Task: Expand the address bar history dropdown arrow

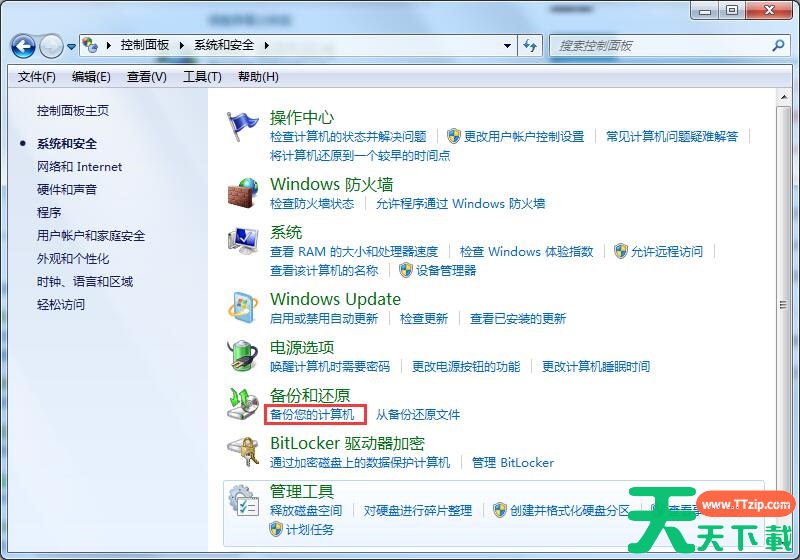Action: tap(507, 46)
